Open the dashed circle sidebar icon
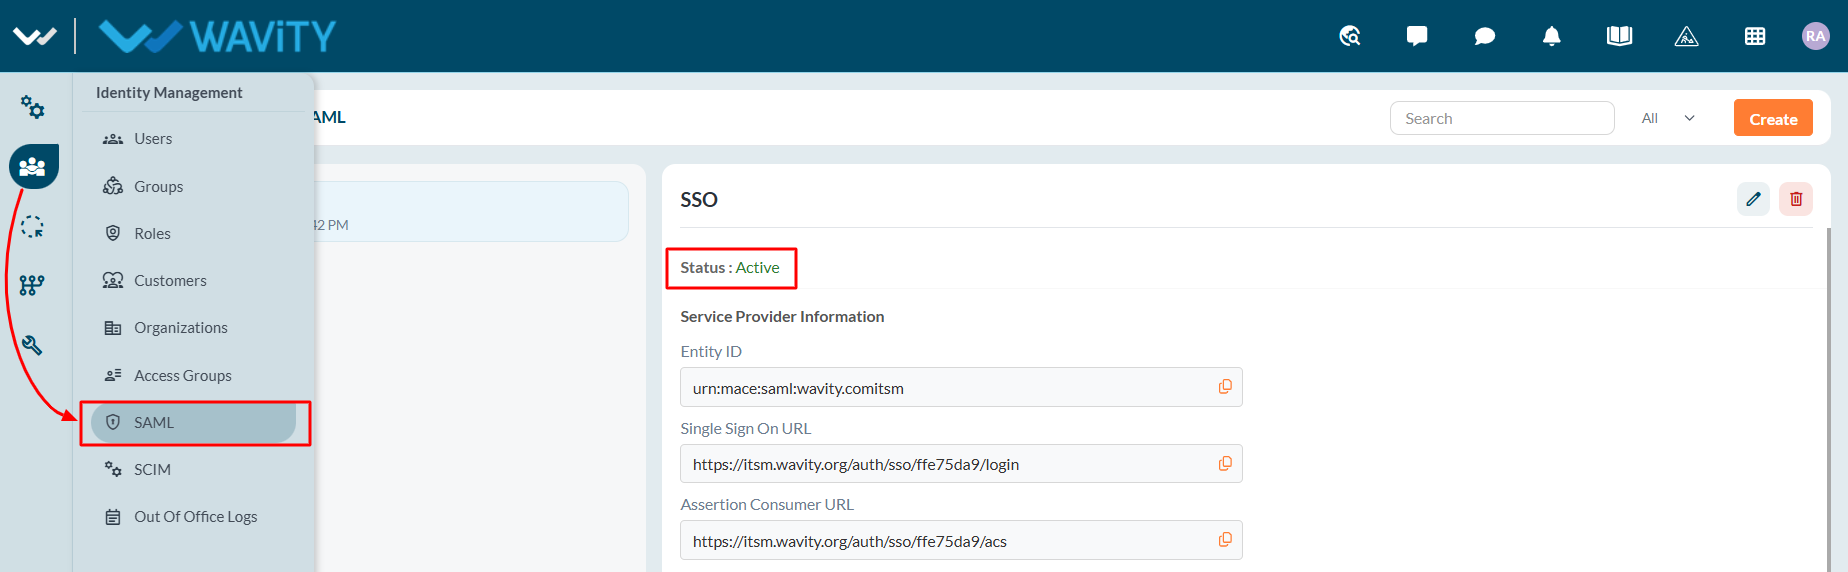Viewport: 1848px width, 572px height. click(32, 226)
